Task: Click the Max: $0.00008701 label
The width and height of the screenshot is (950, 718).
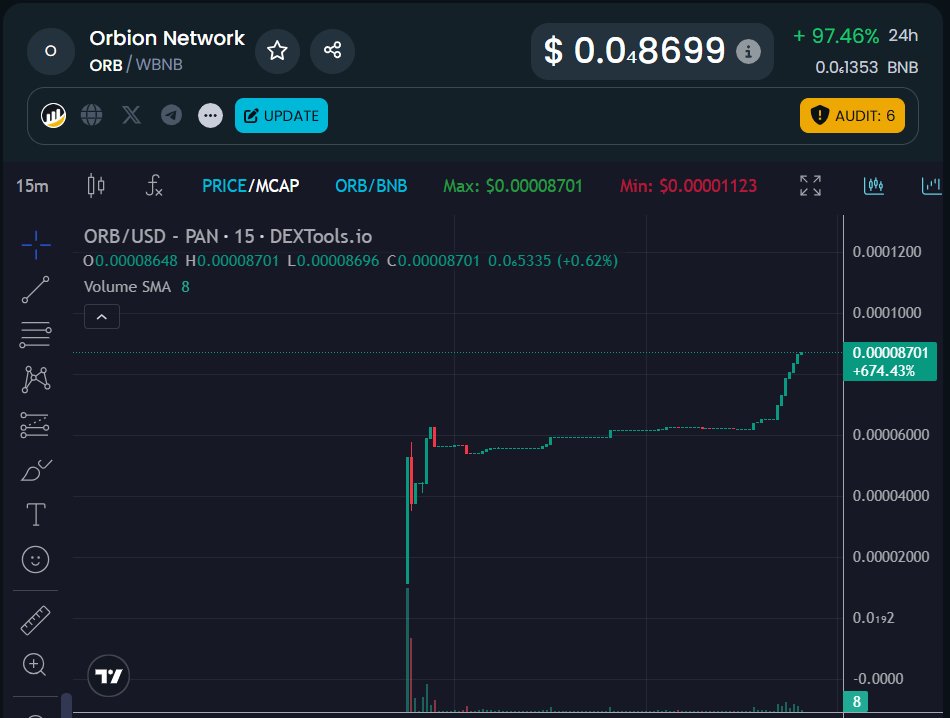Action: click(513, 185)
